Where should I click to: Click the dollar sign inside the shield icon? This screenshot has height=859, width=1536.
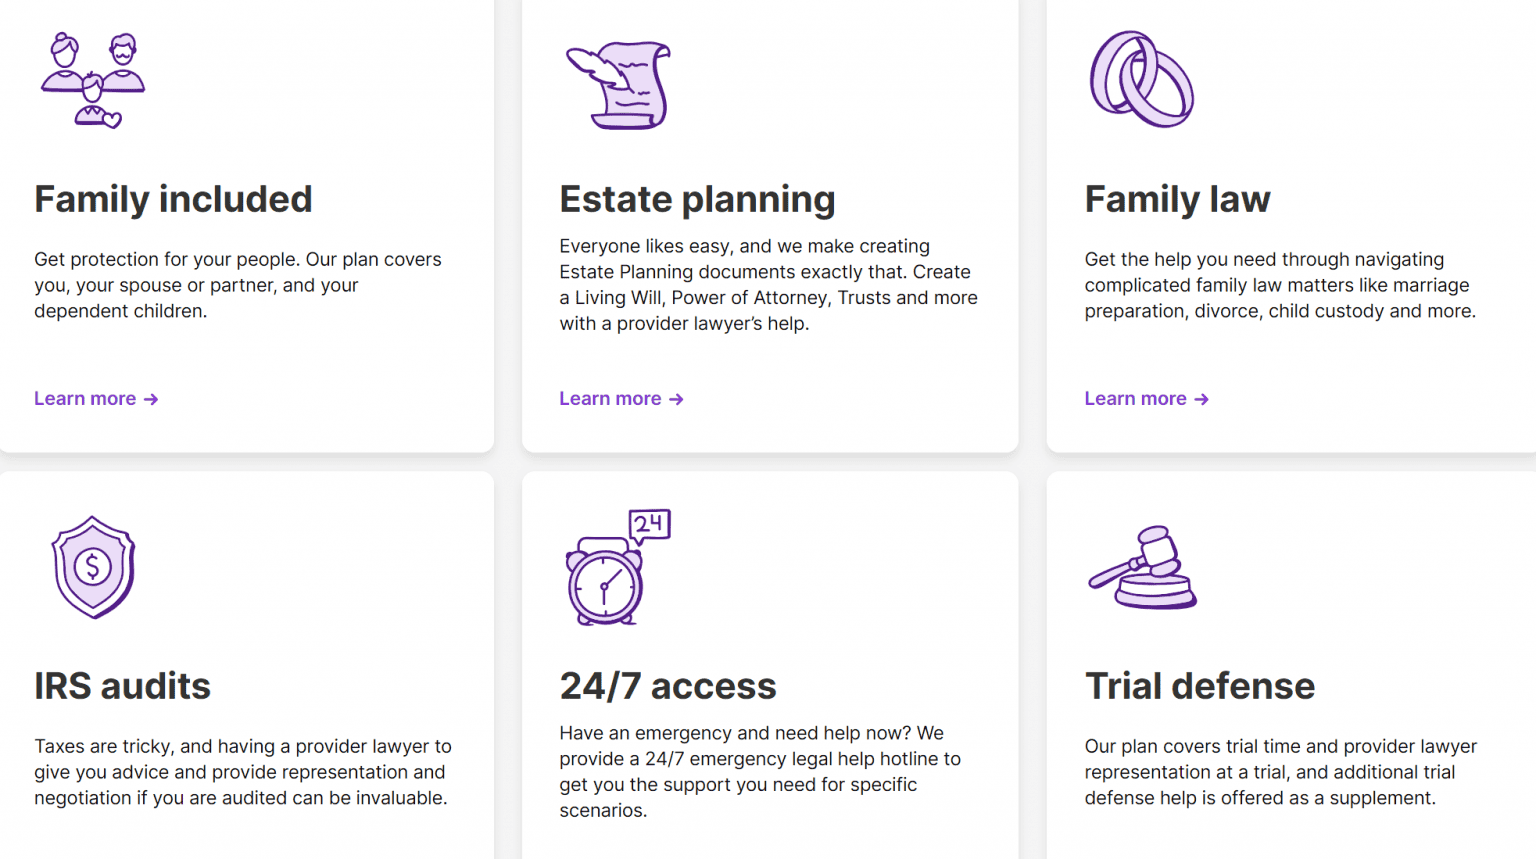click(93, 567)
